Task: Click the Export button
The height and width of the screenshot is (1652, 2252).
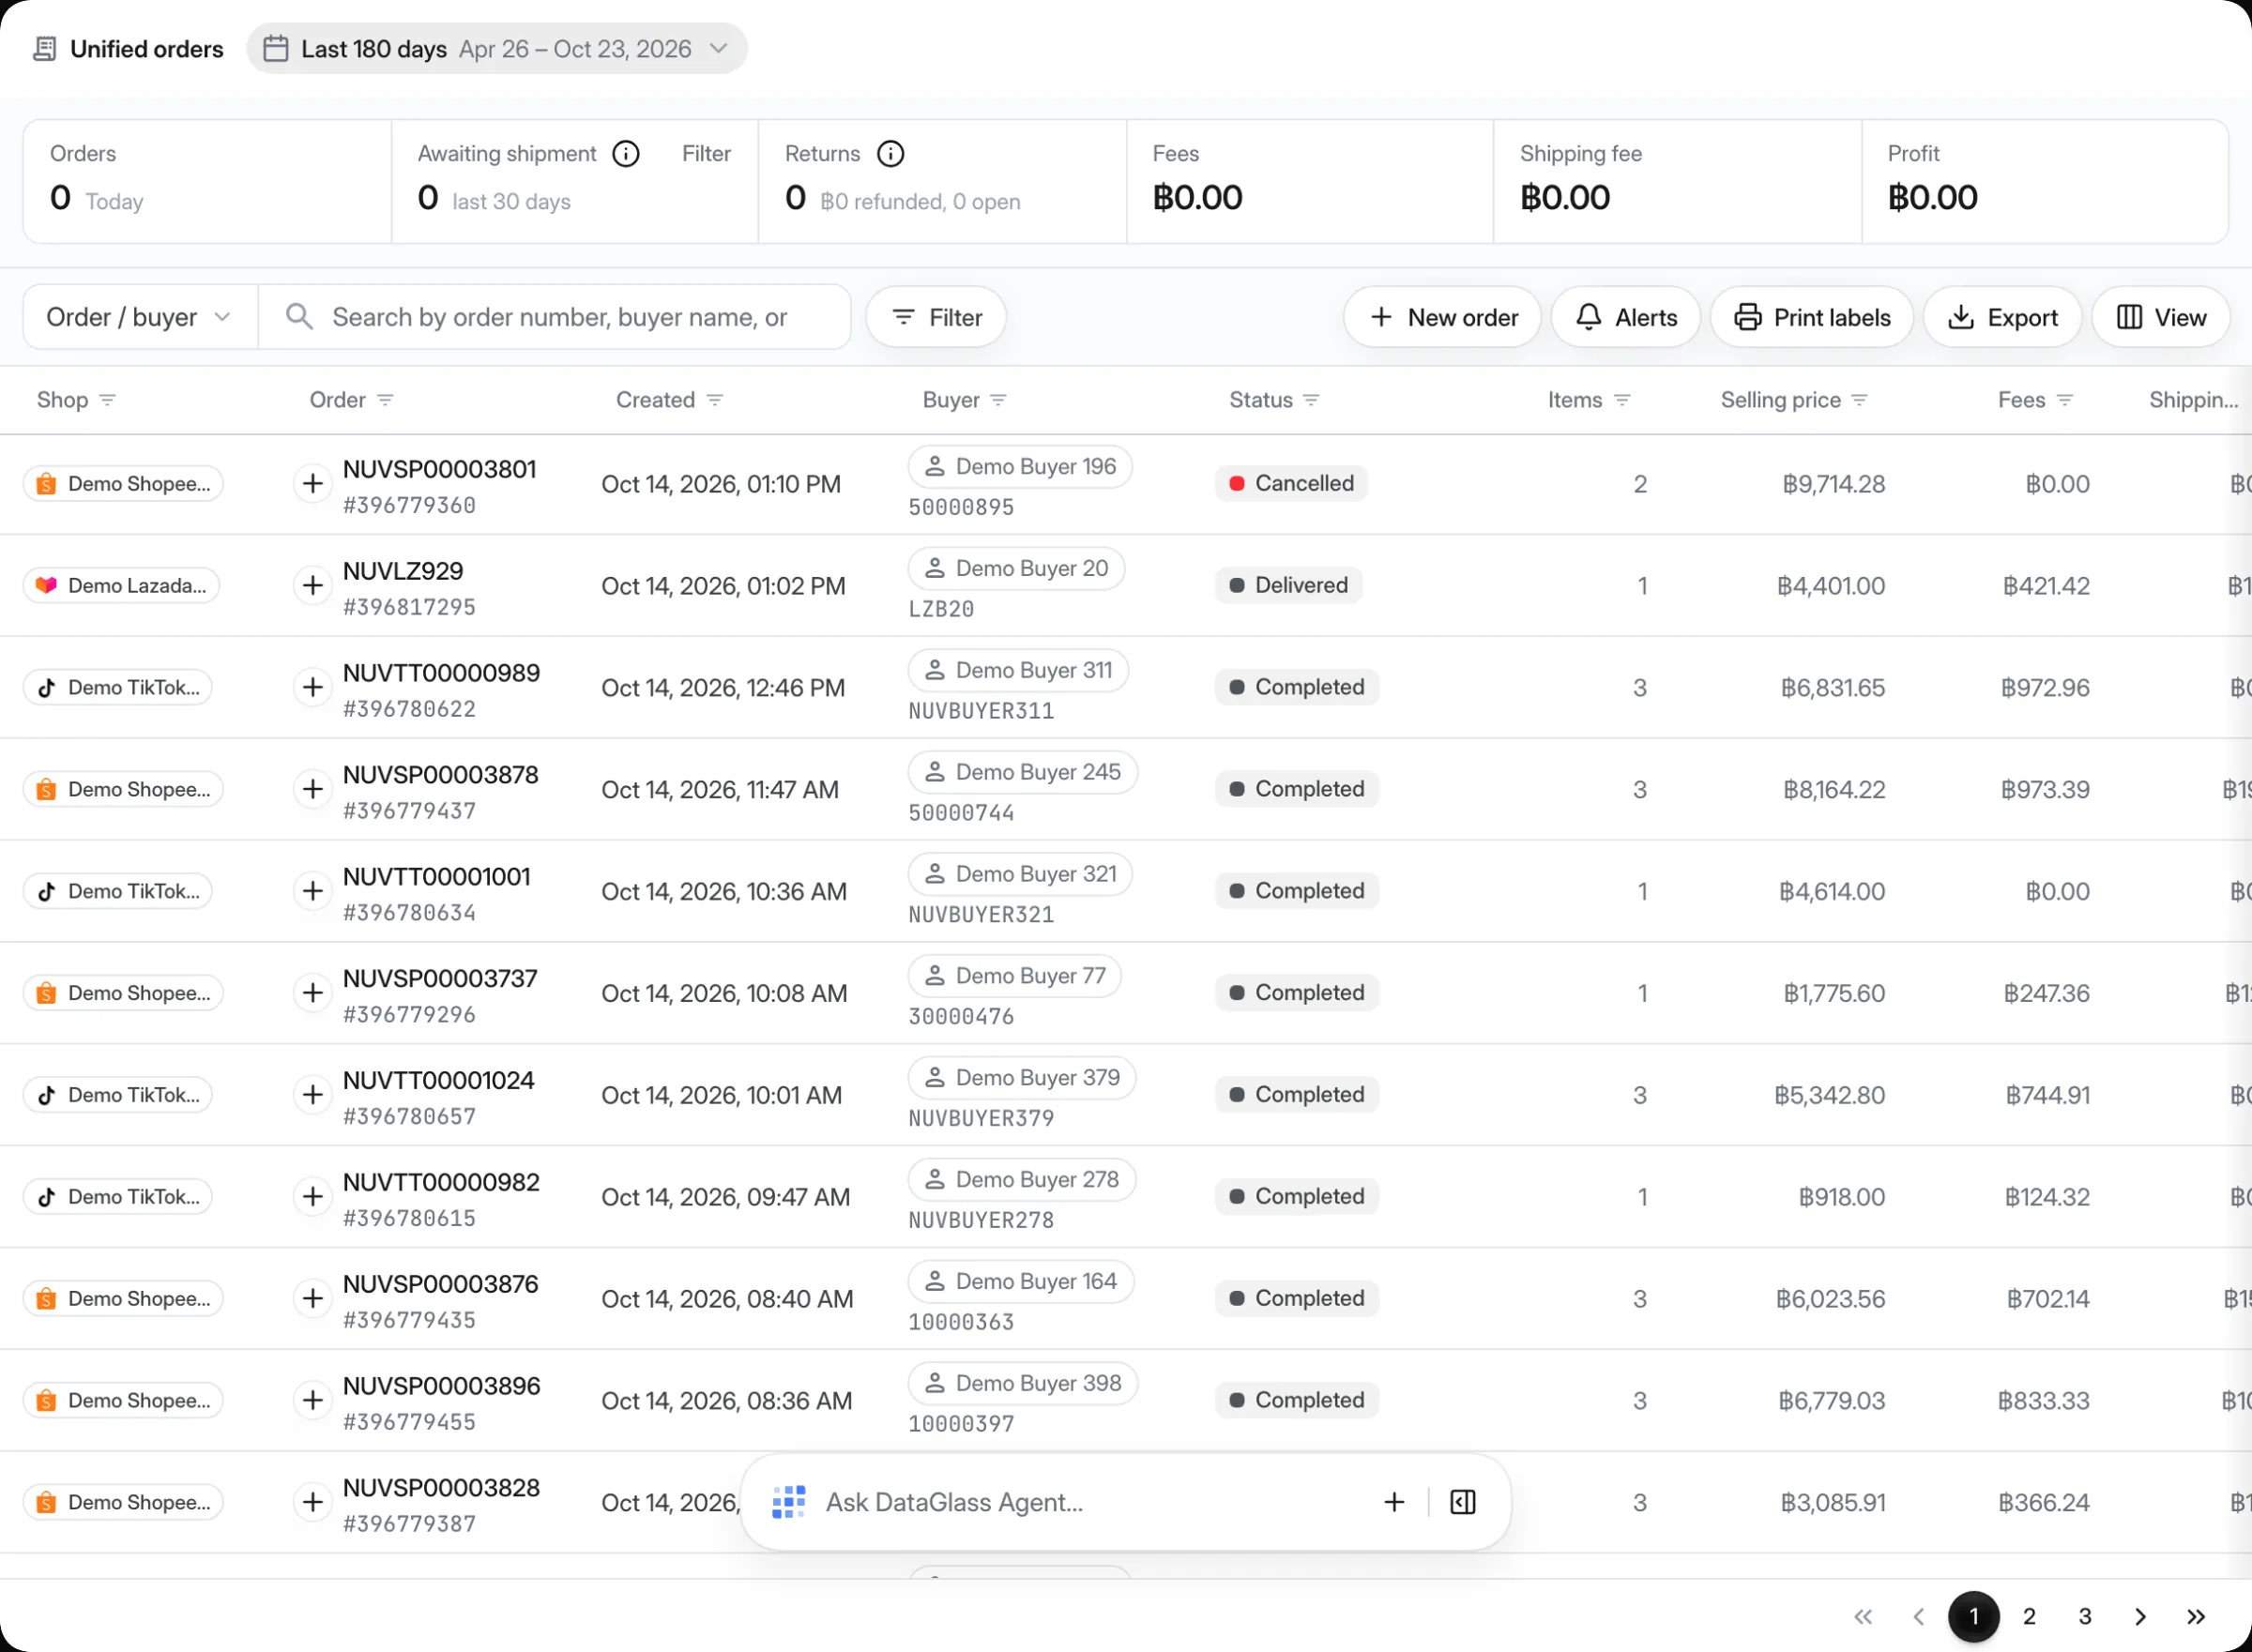Action: tap(2003, 317)
